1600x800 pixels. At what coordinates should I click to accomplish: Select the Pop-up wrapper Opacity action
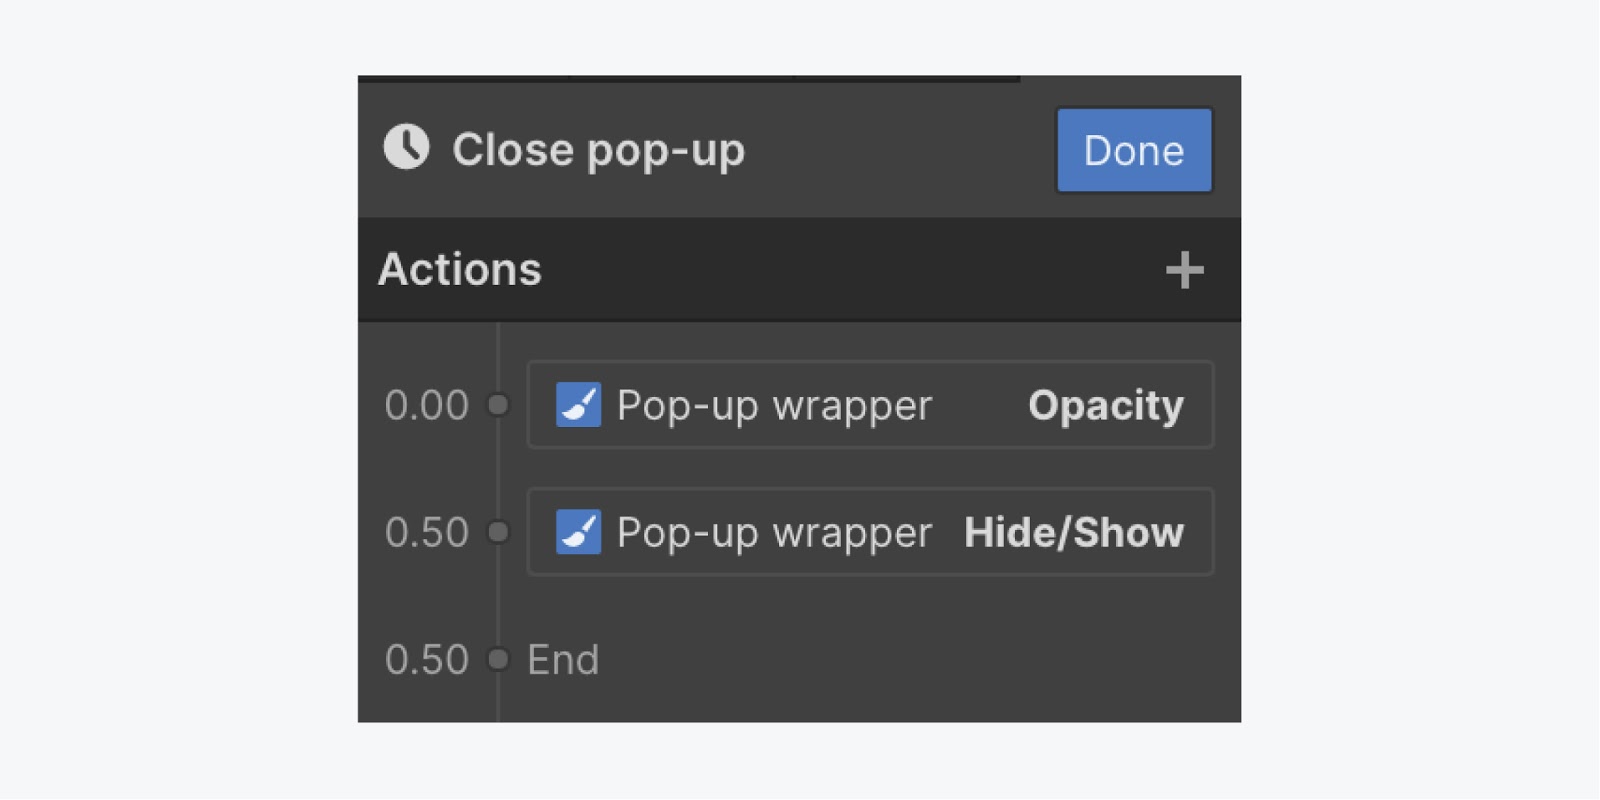click(x=870, y=404)
